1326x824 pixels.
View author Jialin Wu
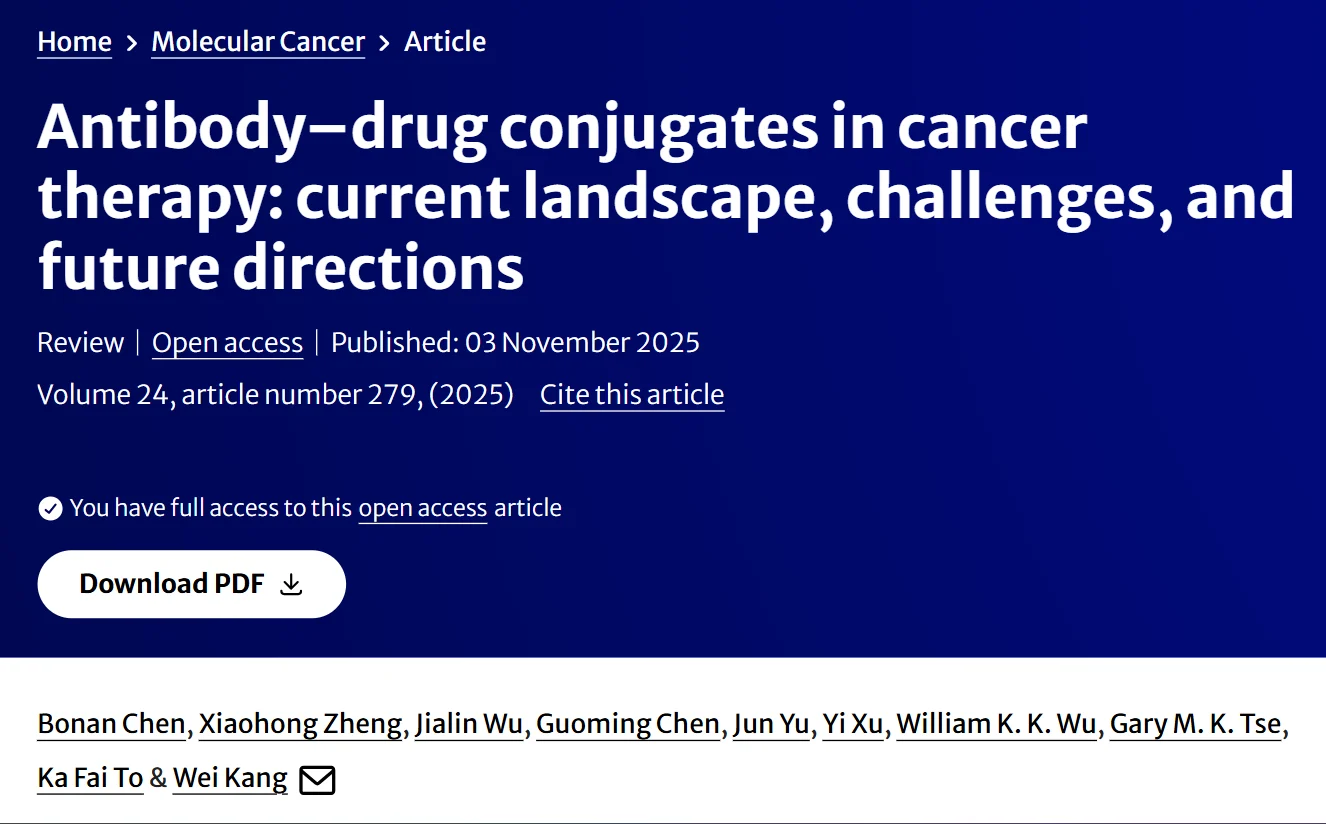point(469,724)
